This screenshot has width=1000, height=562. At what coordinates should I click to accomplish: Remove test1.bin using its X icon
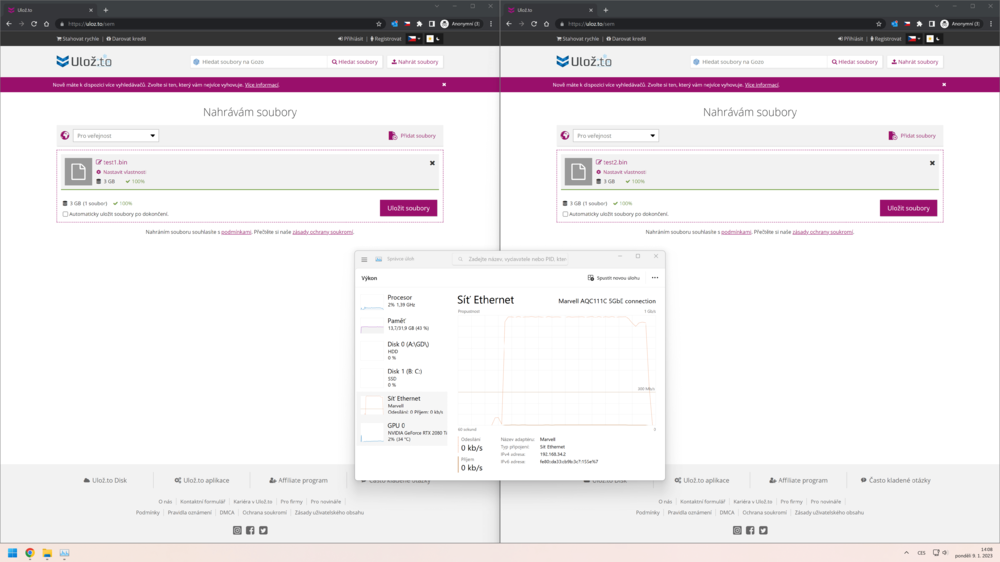[432, 163]
